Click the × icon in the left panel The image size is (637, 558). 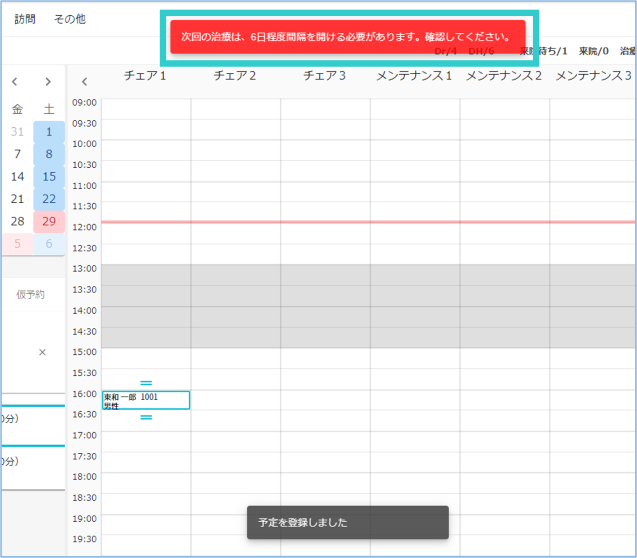pyautogui.click(x=42, y=352)
